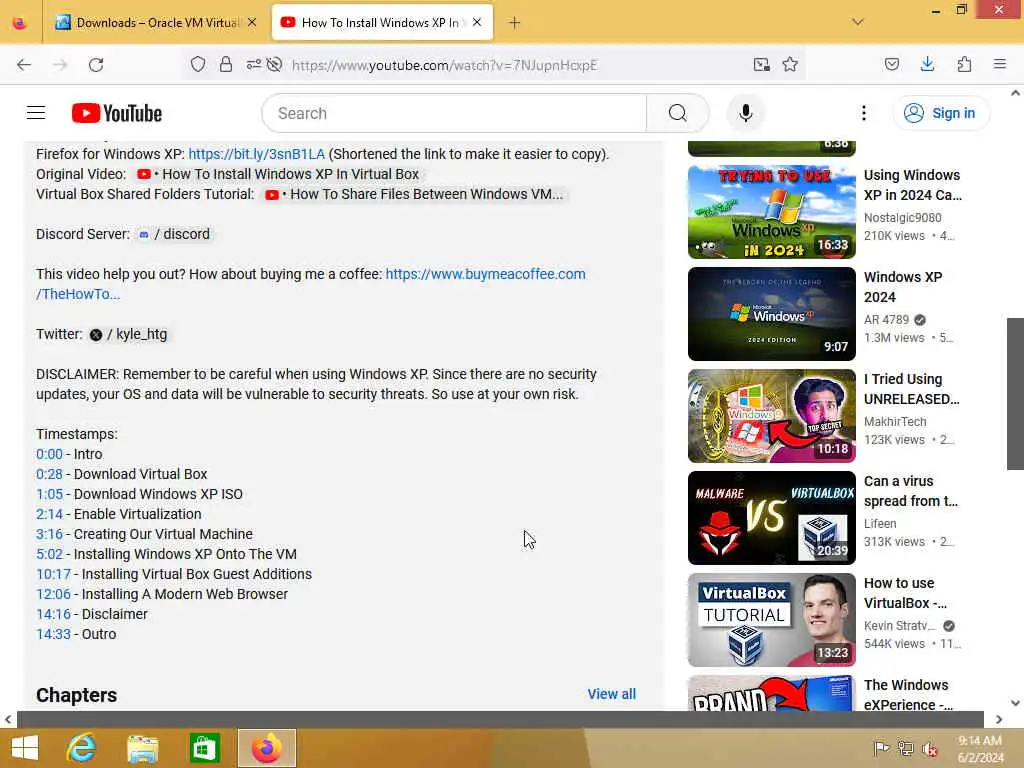Jump to 0:00 Intro timestamp
Screen dimensions: 1024x768
click(50, 454)
